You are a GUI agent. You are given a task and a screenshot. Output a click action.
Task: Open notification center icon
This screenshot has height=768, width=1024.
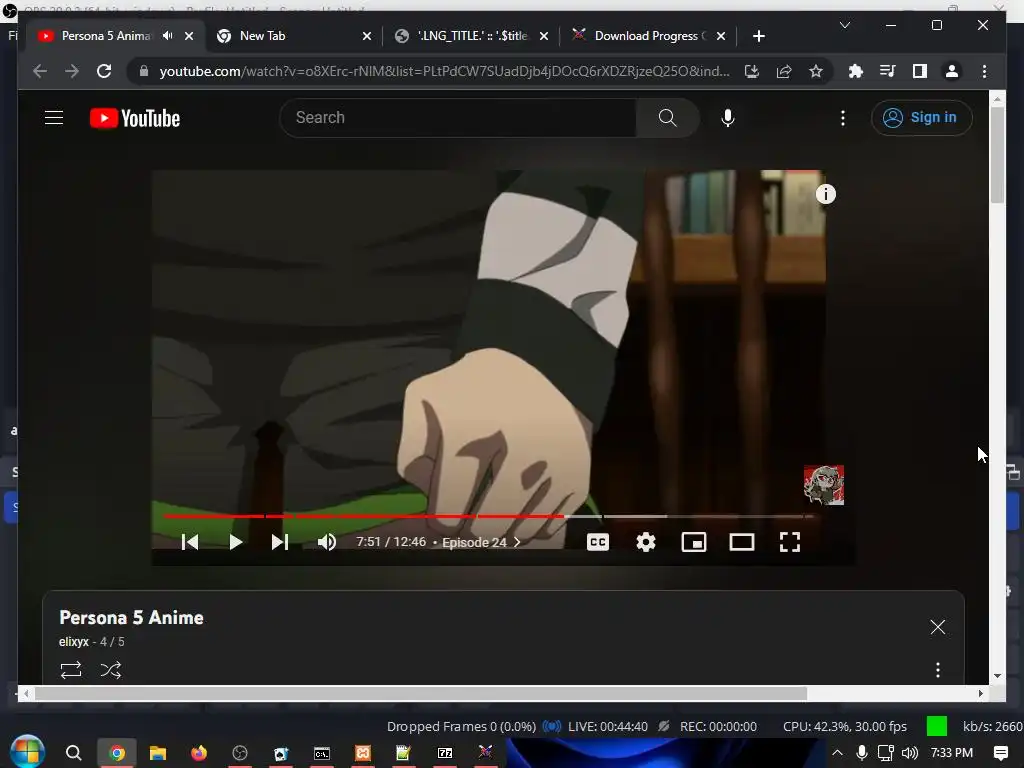pos(1000,753)
